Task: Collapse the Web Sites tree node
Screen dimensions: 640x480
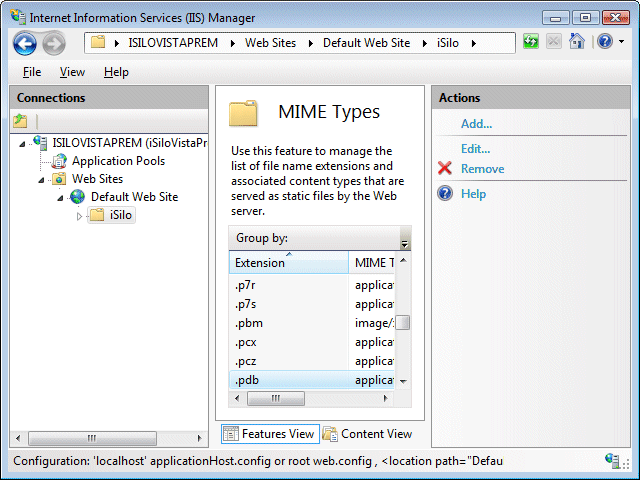Action: 41,179
